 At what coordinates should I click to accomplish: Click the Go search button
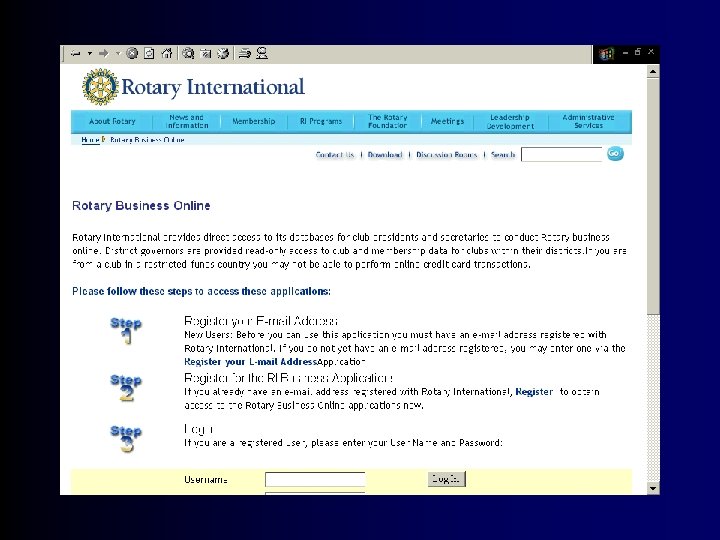pos(615,154)
